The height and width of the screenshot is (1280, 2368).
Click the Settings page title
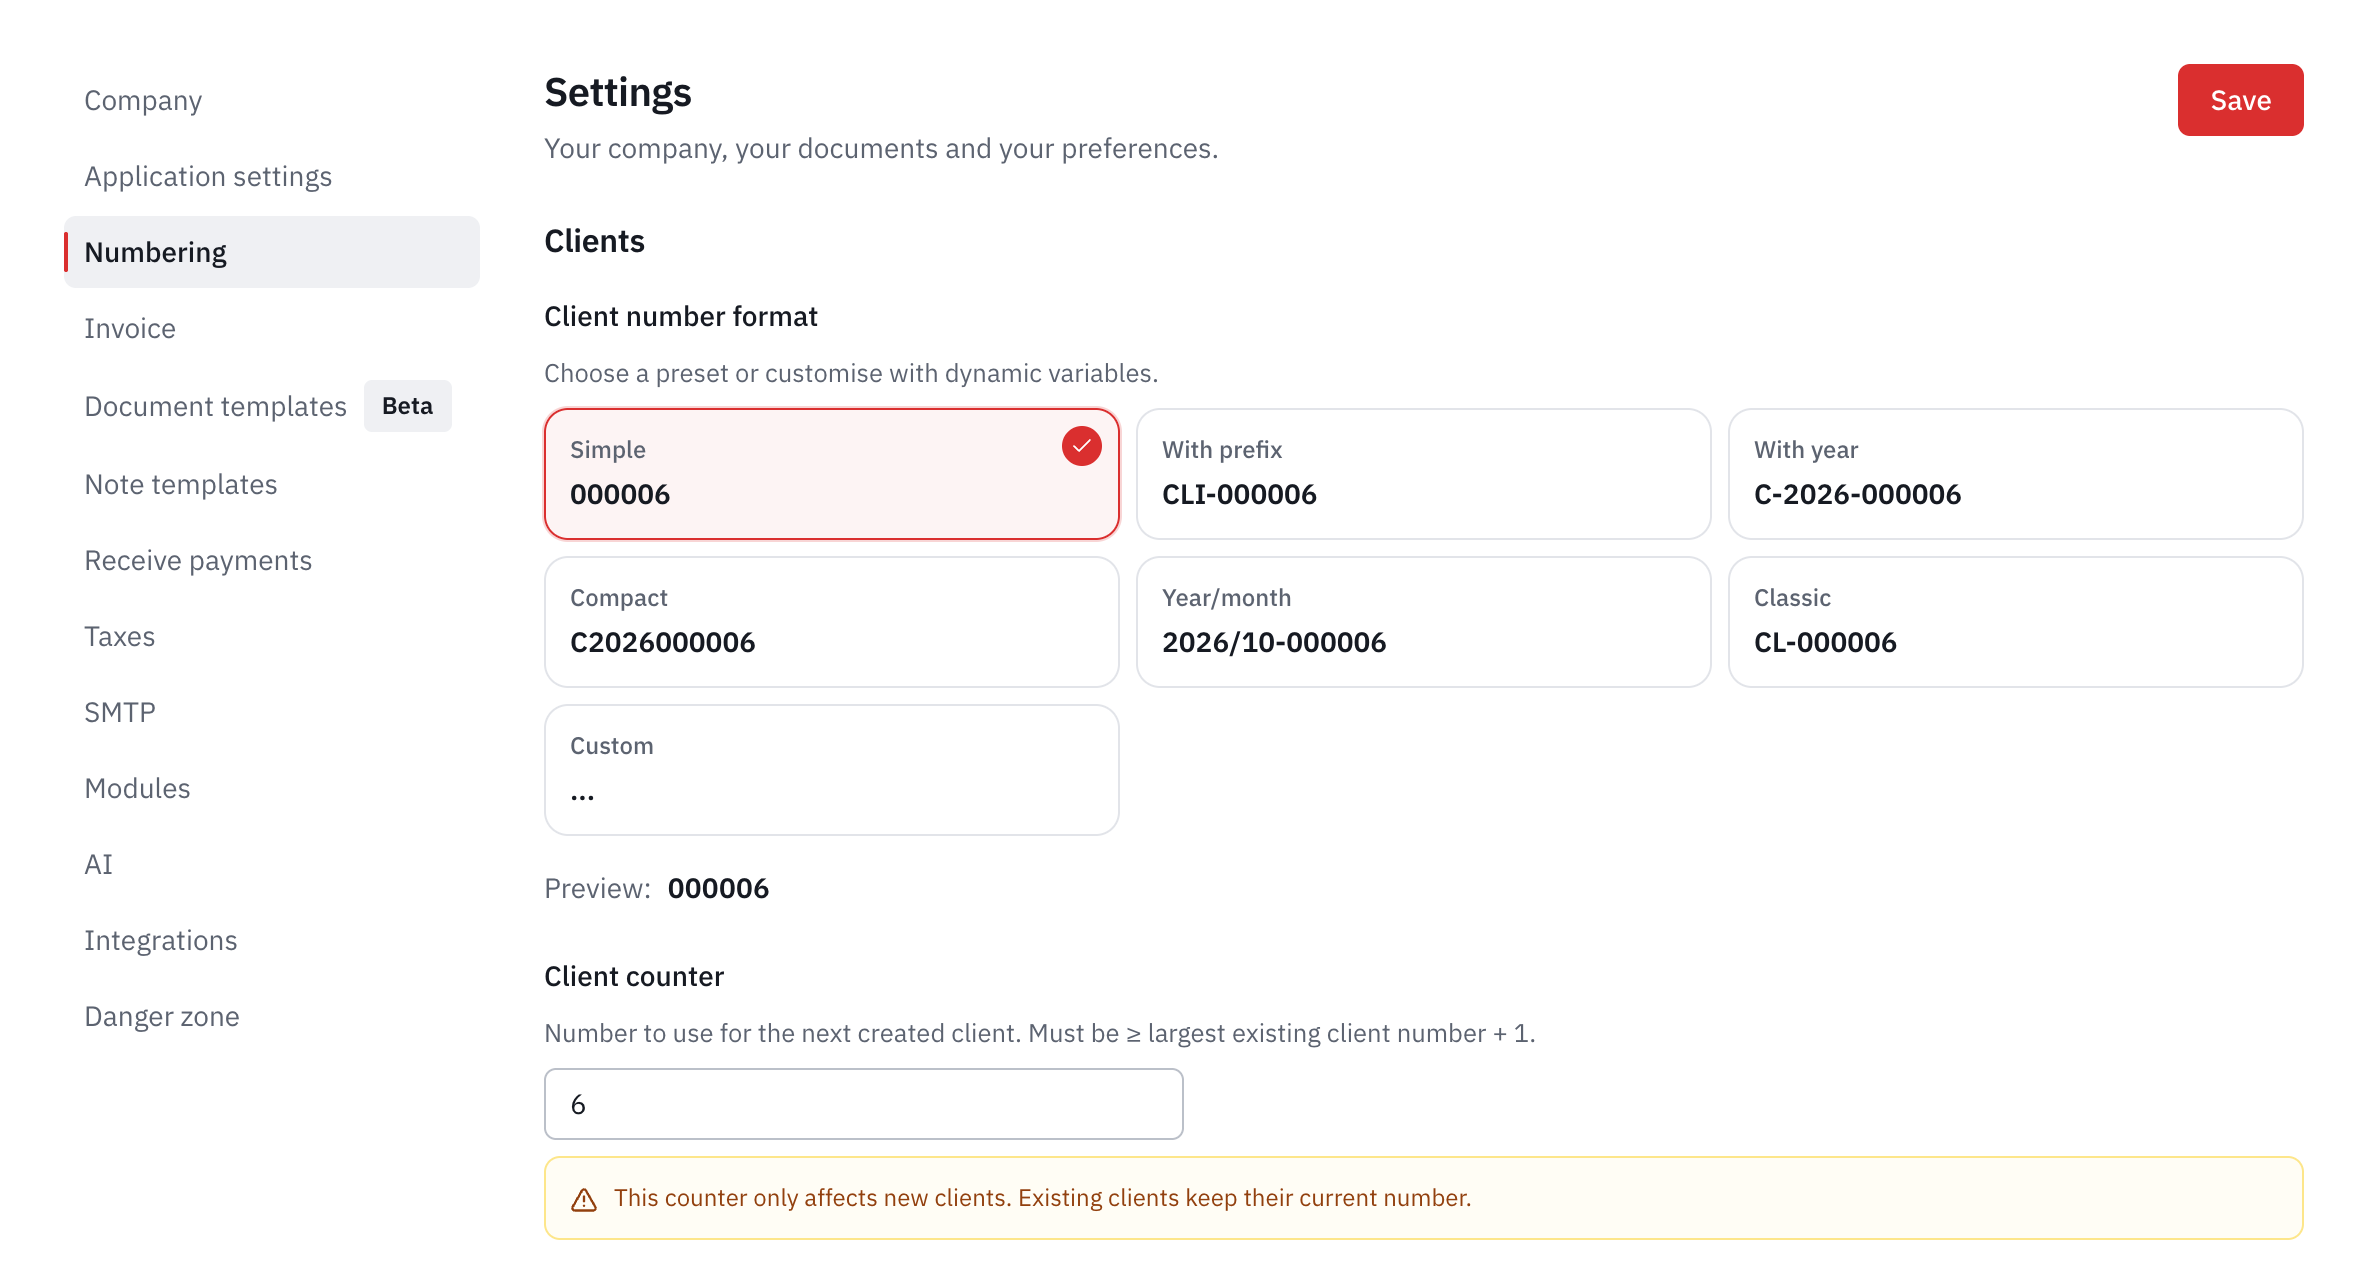[617, 92]
